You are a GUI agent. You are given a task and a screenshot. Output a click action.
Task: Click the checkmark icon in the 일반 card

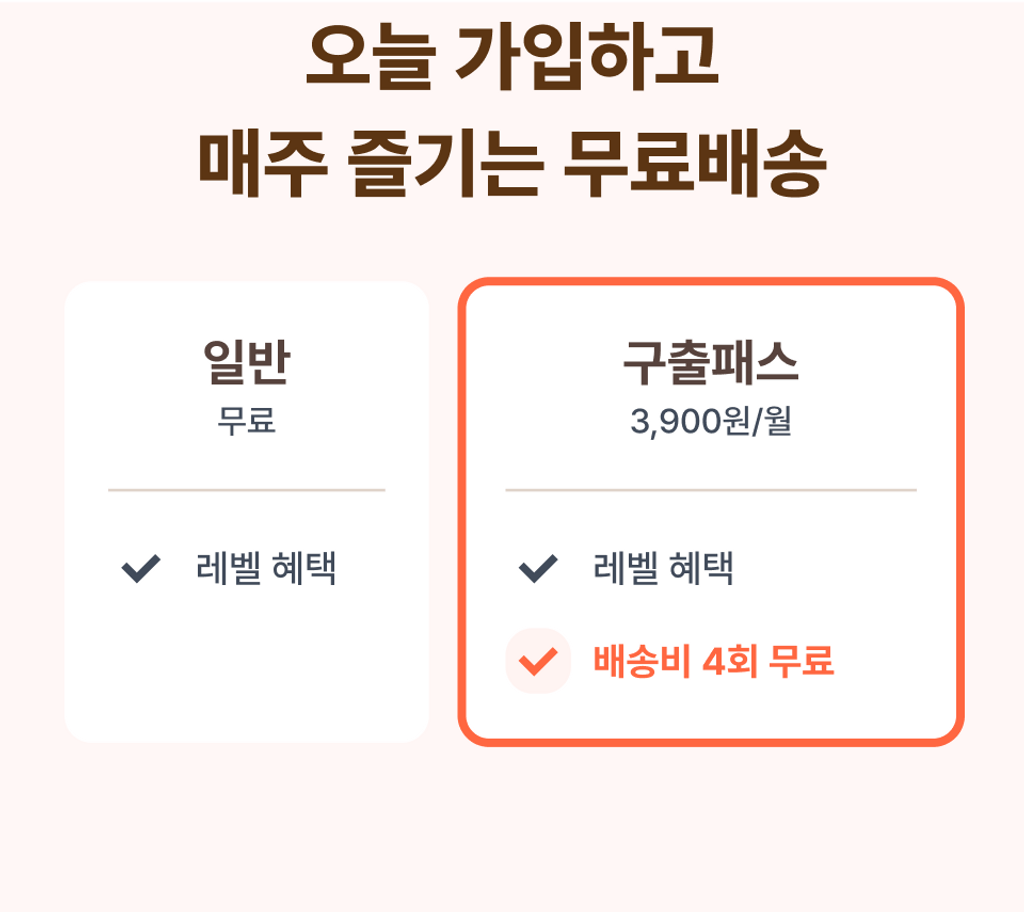point(141,570)
